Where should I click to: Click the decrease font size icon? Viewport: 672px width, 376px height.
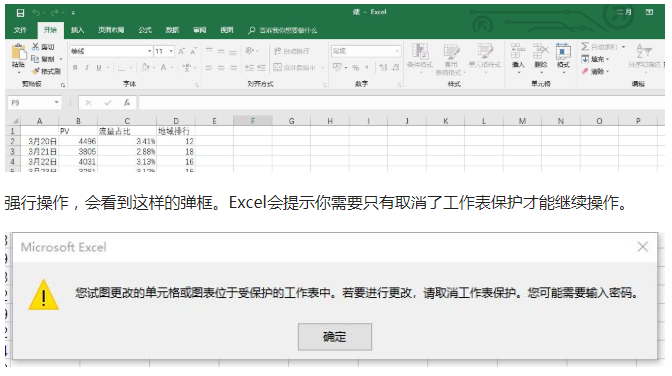pos(193,51)
